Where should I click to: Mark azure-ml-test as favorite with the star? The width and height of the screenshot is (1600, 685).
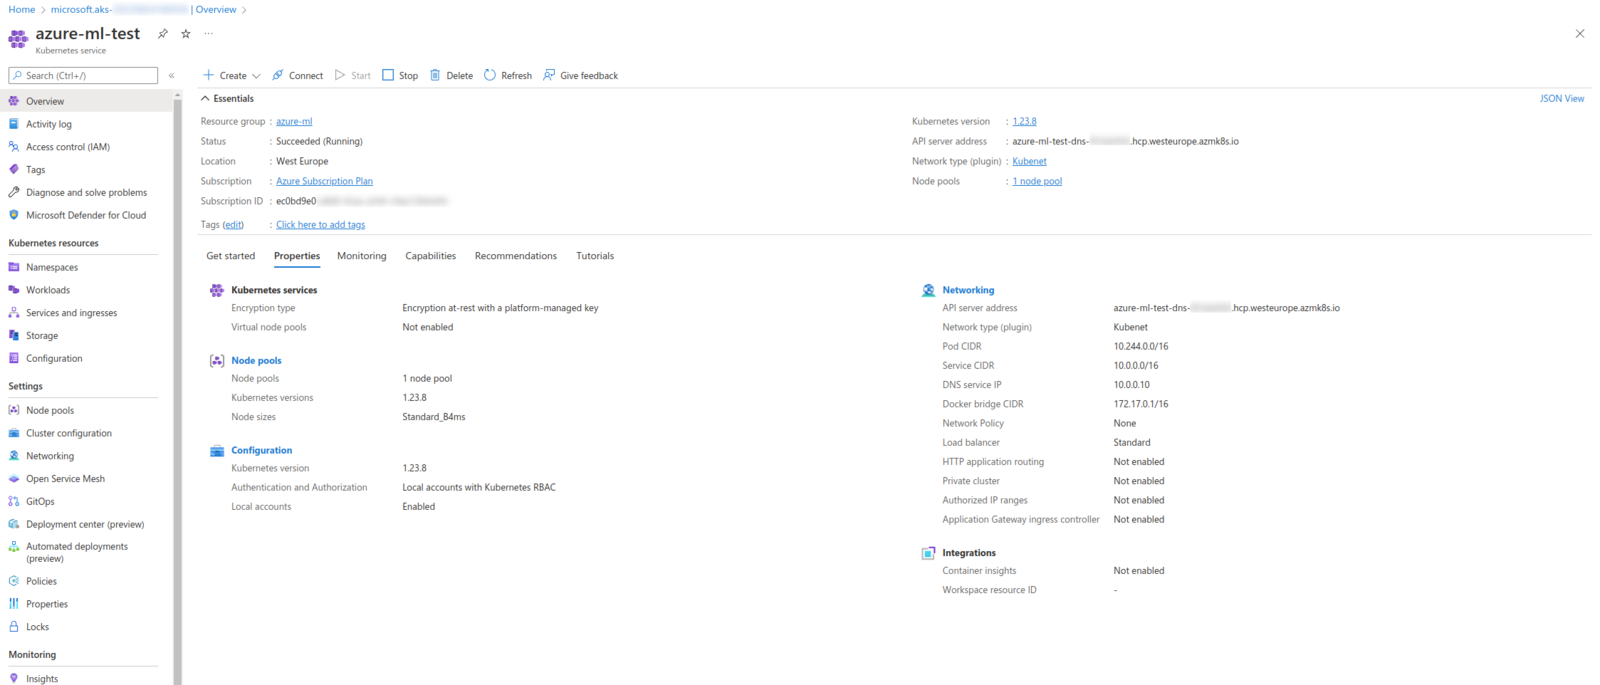tap(185, 33)
